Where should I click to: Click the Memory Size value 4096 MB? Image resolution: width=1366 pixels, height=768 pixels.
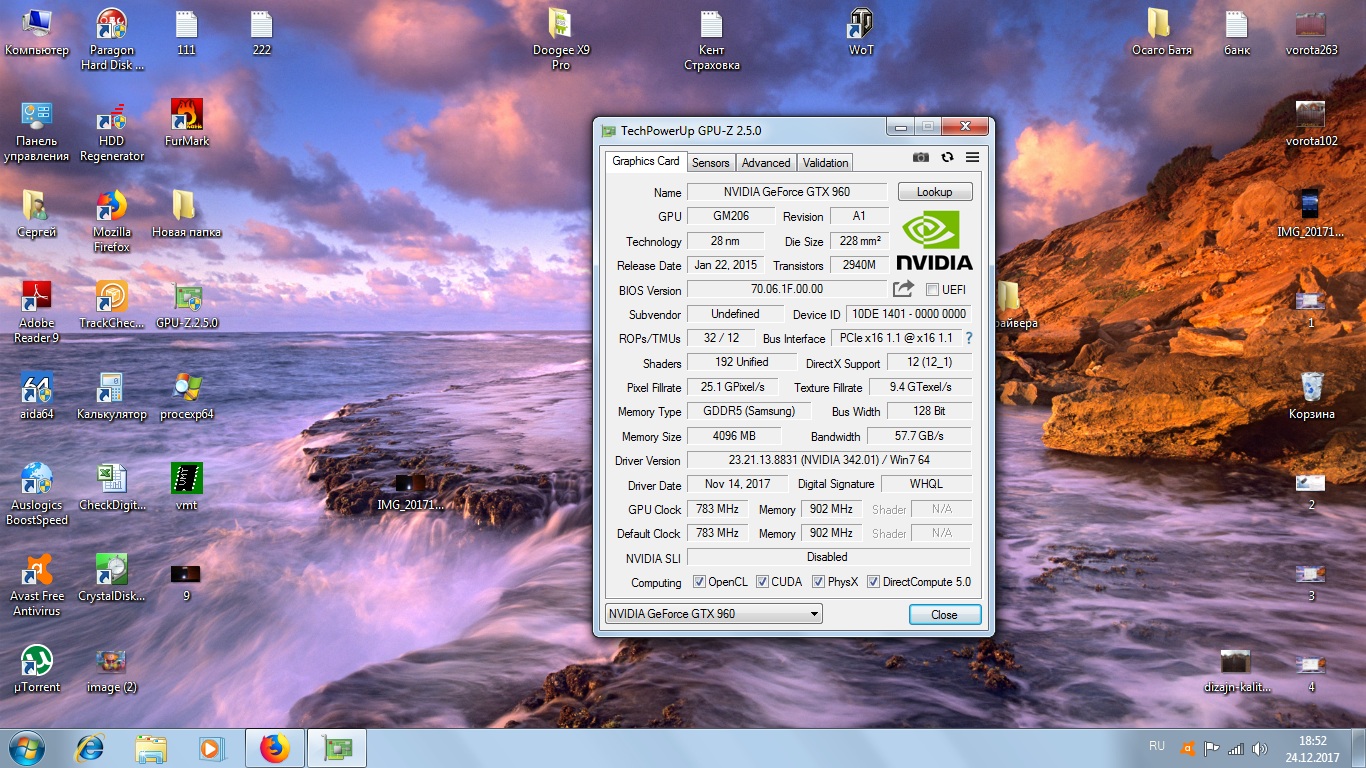tap(734, 436)
